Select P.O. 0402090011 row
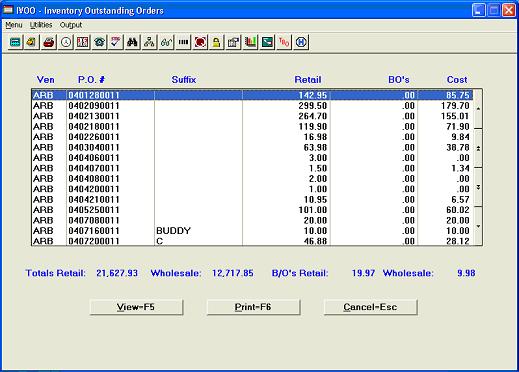This screenshot has height=372, width=519. point(253,106)
